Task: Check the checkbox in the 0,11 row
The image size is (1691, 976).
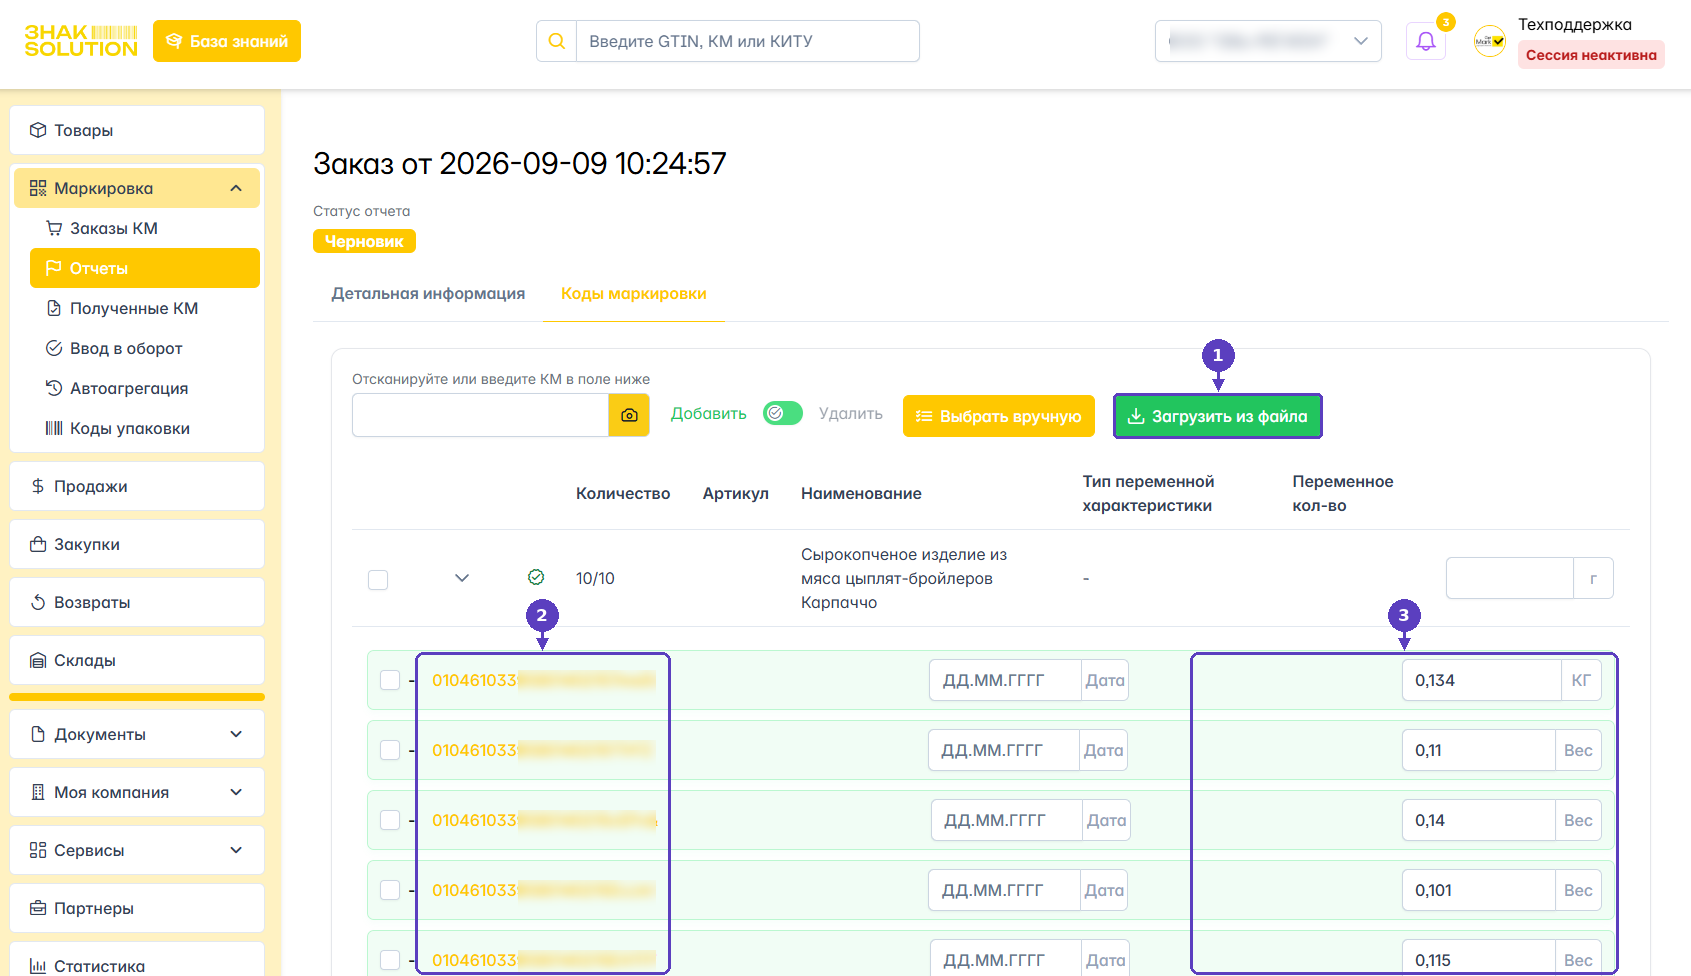Action: [390, 750]
